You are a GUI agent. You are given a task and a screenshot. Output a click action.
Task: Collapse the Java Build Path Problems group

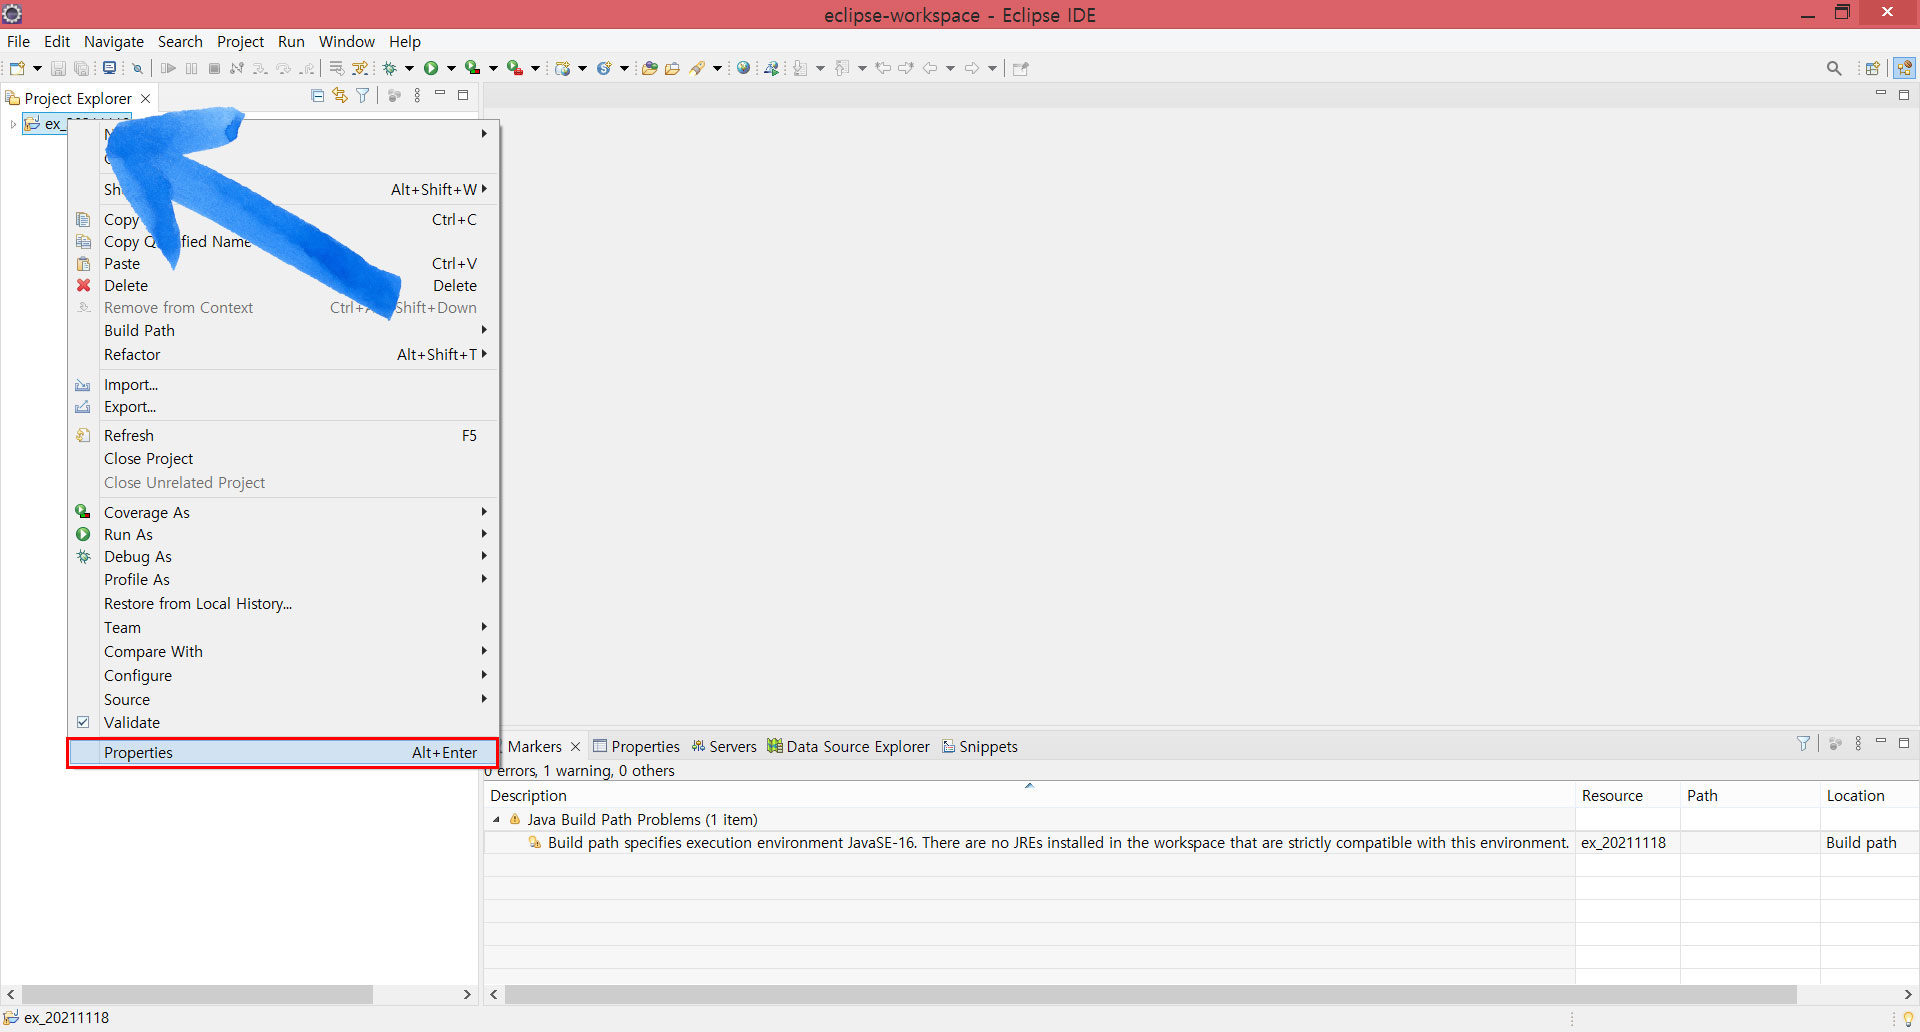(x=496, y=819)
